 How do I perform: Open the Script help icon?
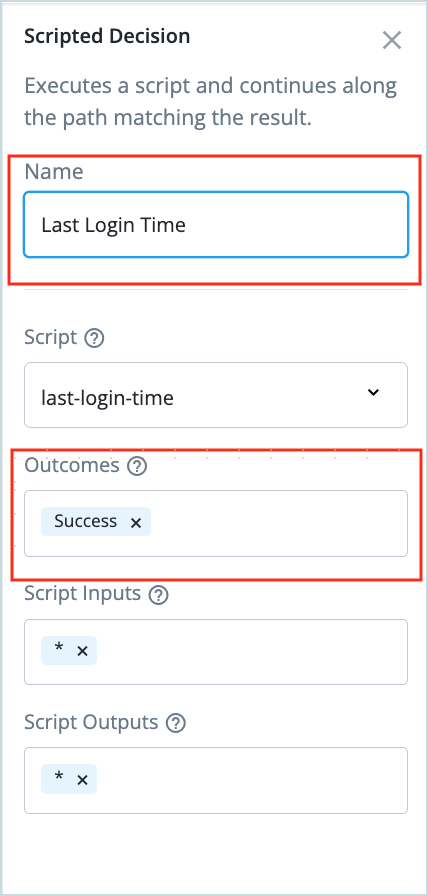[94, 339]
